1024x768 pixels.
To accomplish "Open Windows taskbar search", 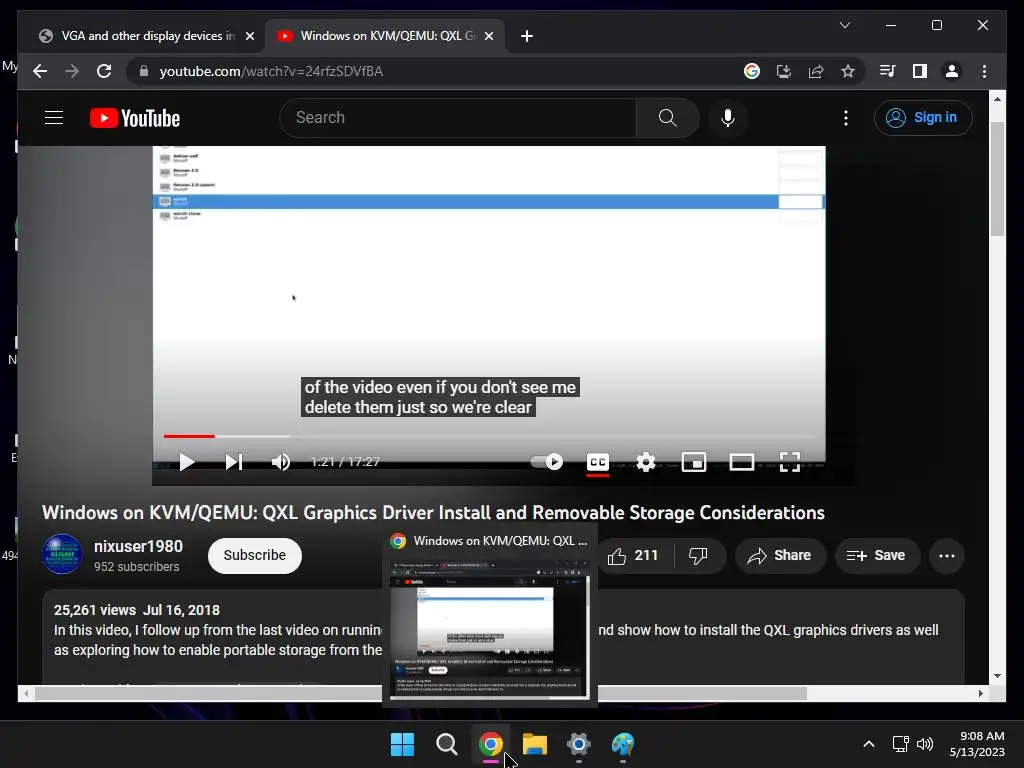I will pos(447,744).
